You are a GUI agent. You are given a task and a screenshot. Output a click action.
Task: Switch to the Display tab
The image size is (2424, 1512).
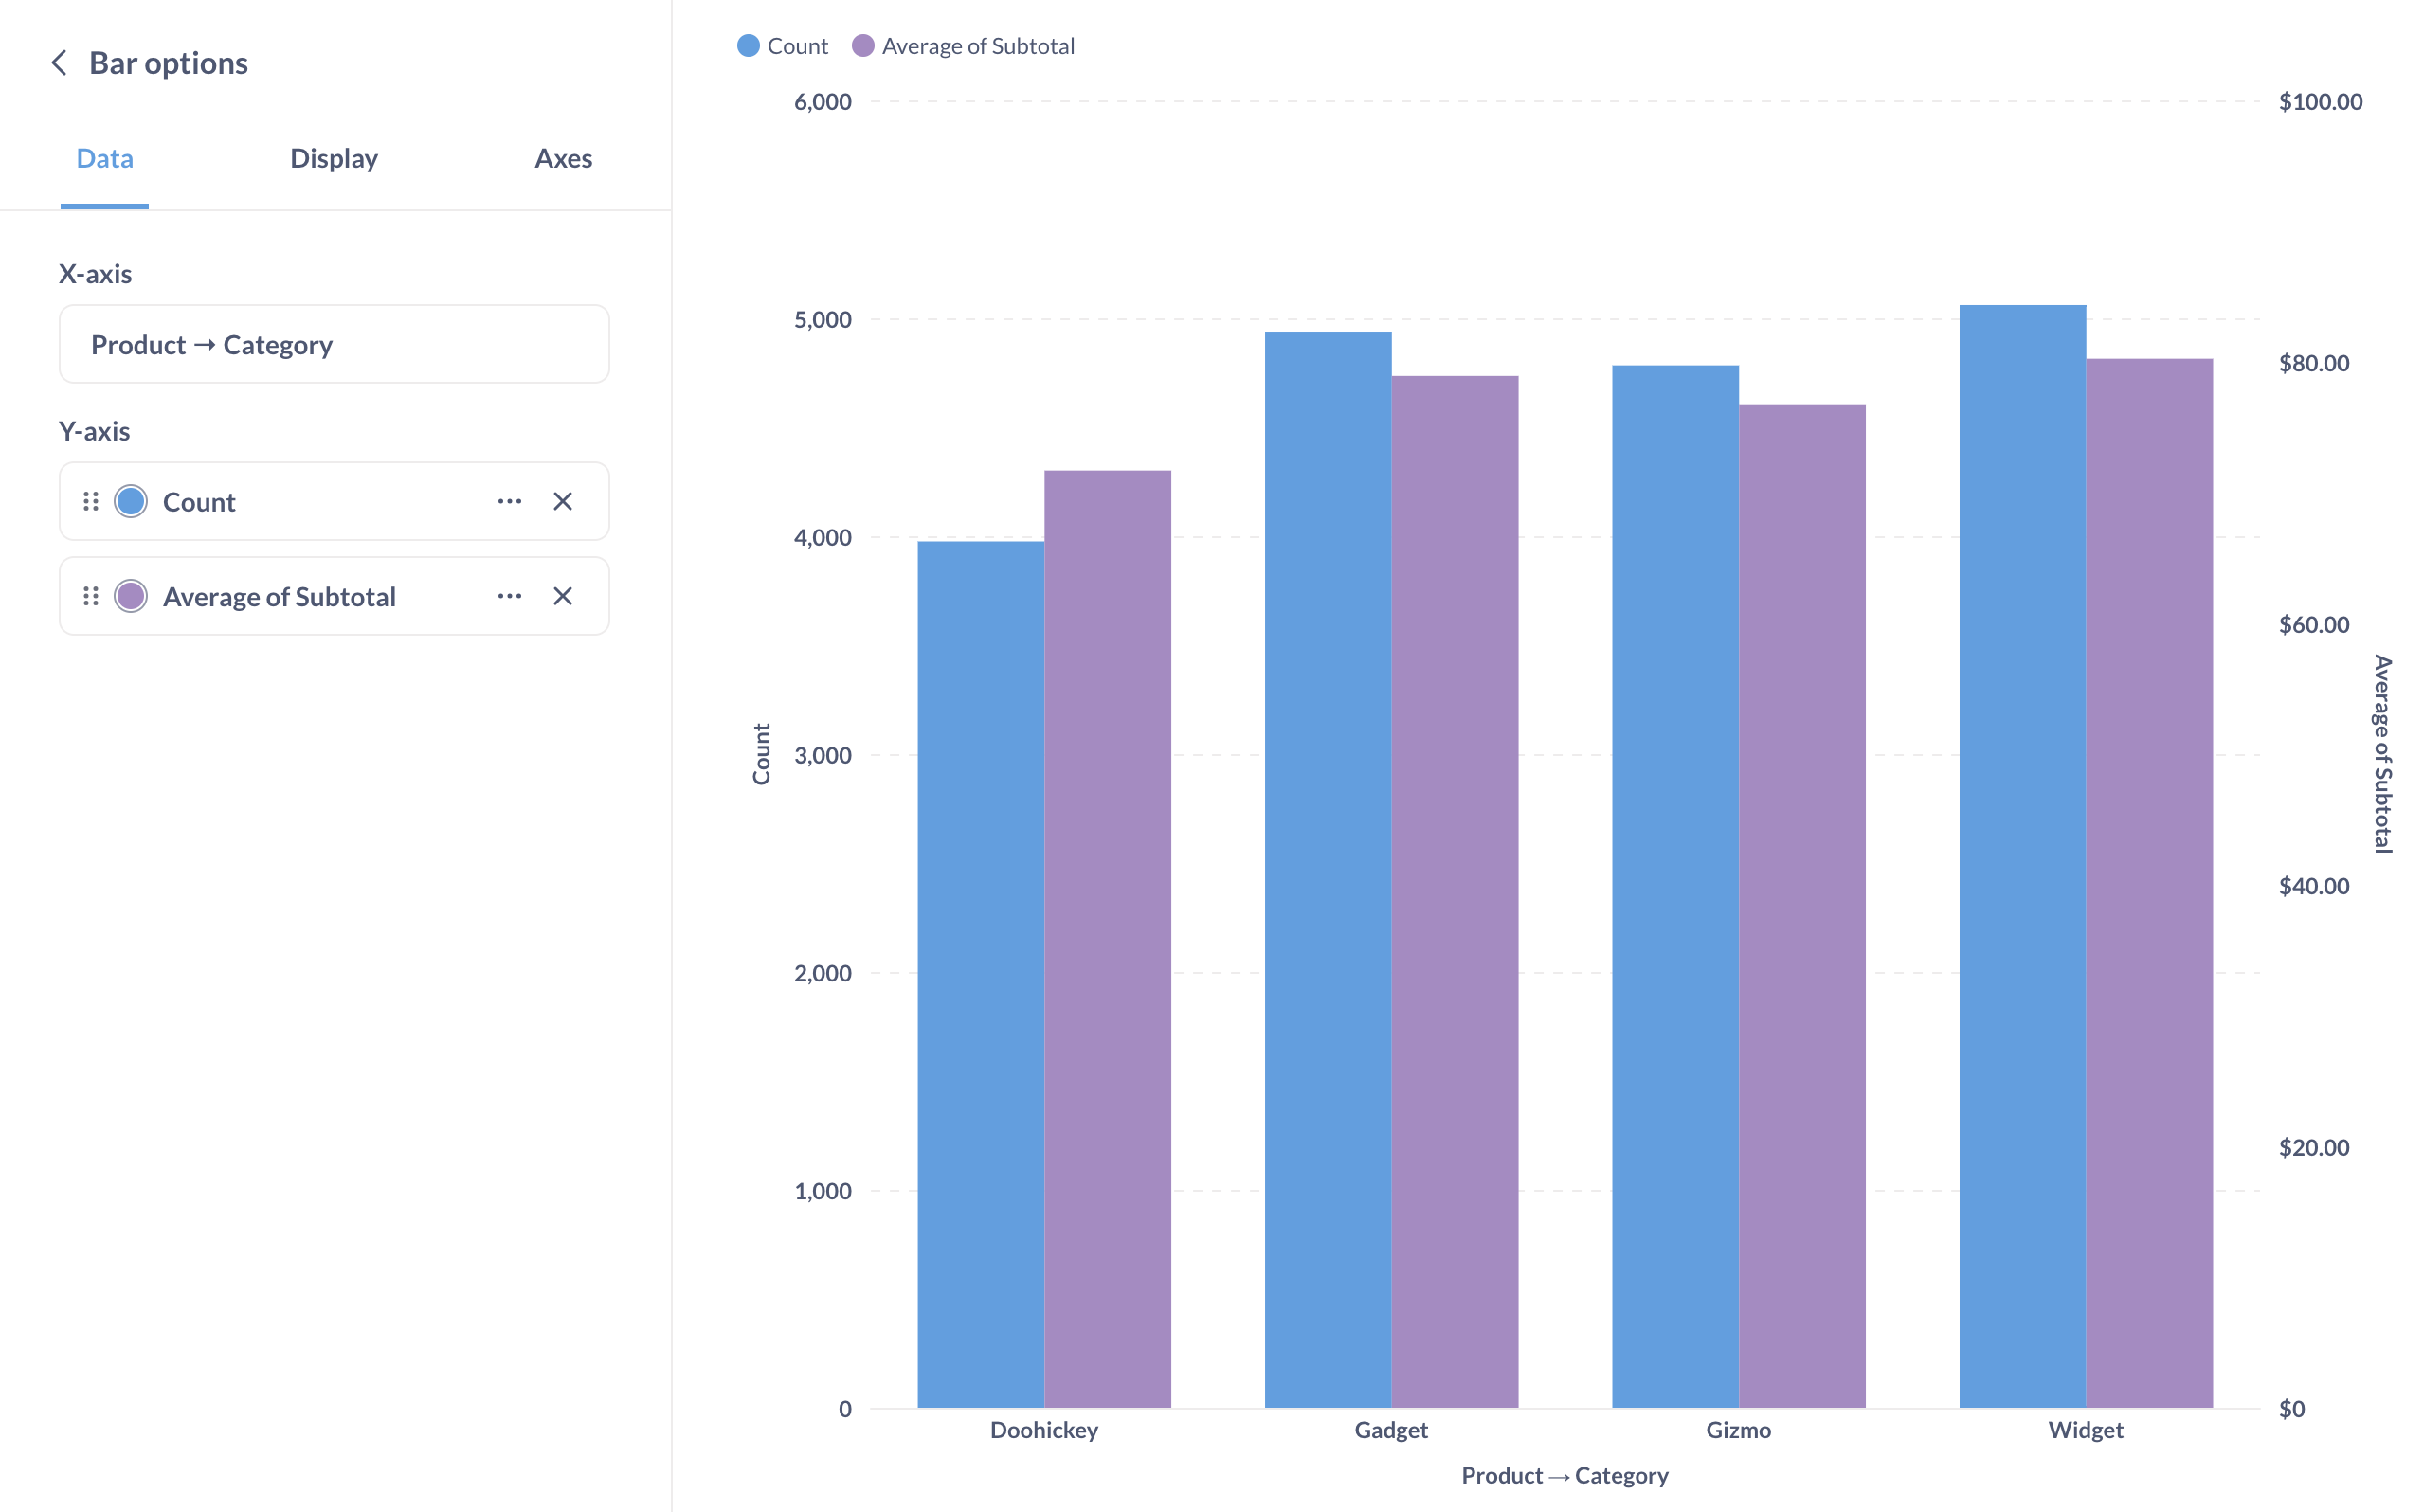tap(333, 158)
